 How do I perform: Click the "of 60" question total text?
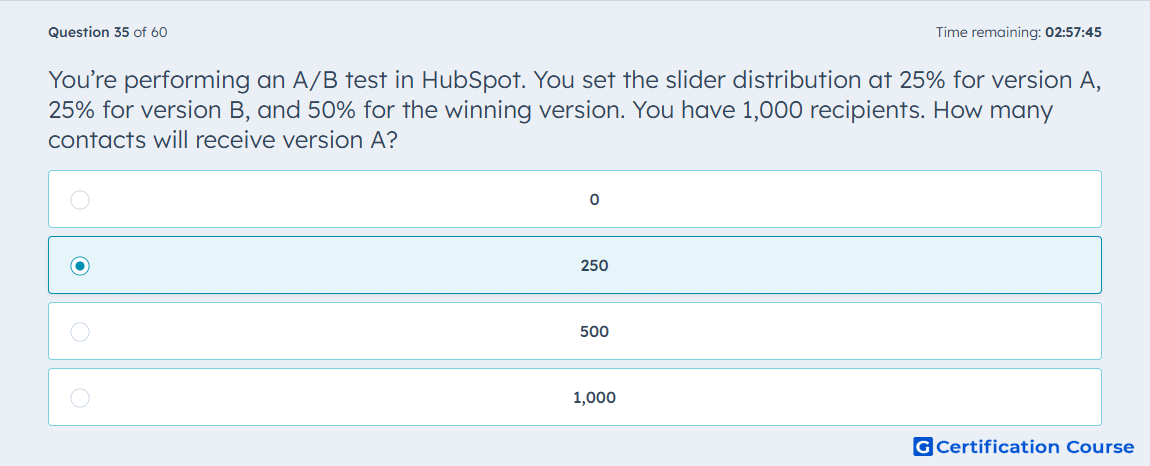pyautogui.click(x=150, y=32)
